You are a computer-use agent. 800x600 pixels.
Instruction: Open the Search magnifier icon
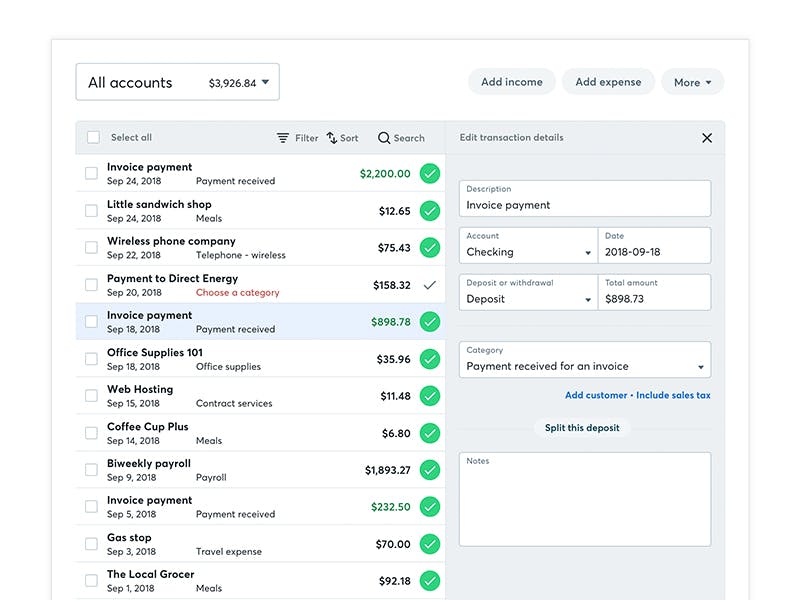384,138
